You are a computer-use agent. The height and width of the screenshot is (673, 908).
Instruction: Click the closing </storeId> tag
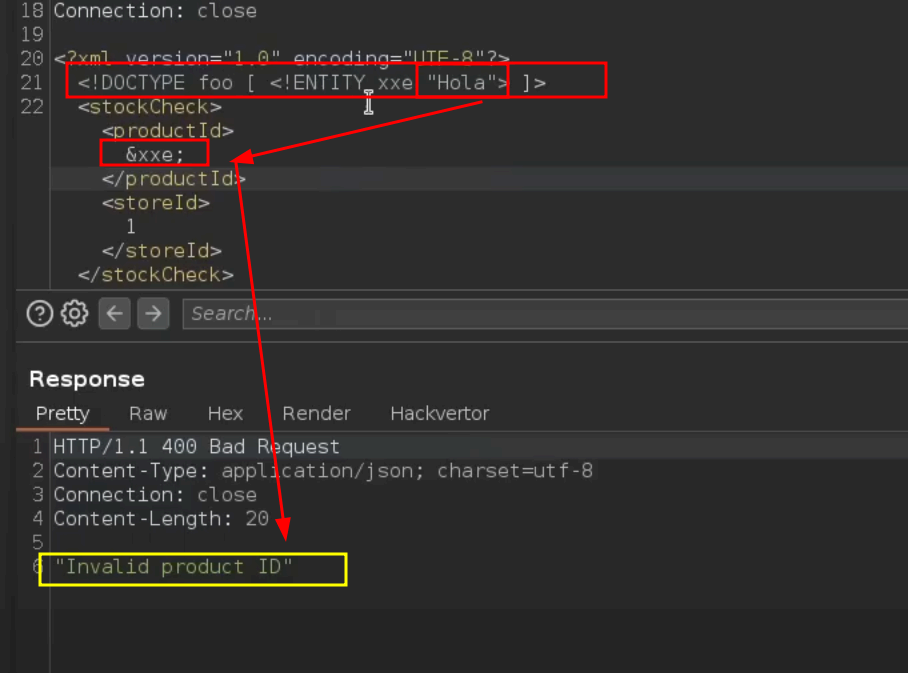point(162,251)
